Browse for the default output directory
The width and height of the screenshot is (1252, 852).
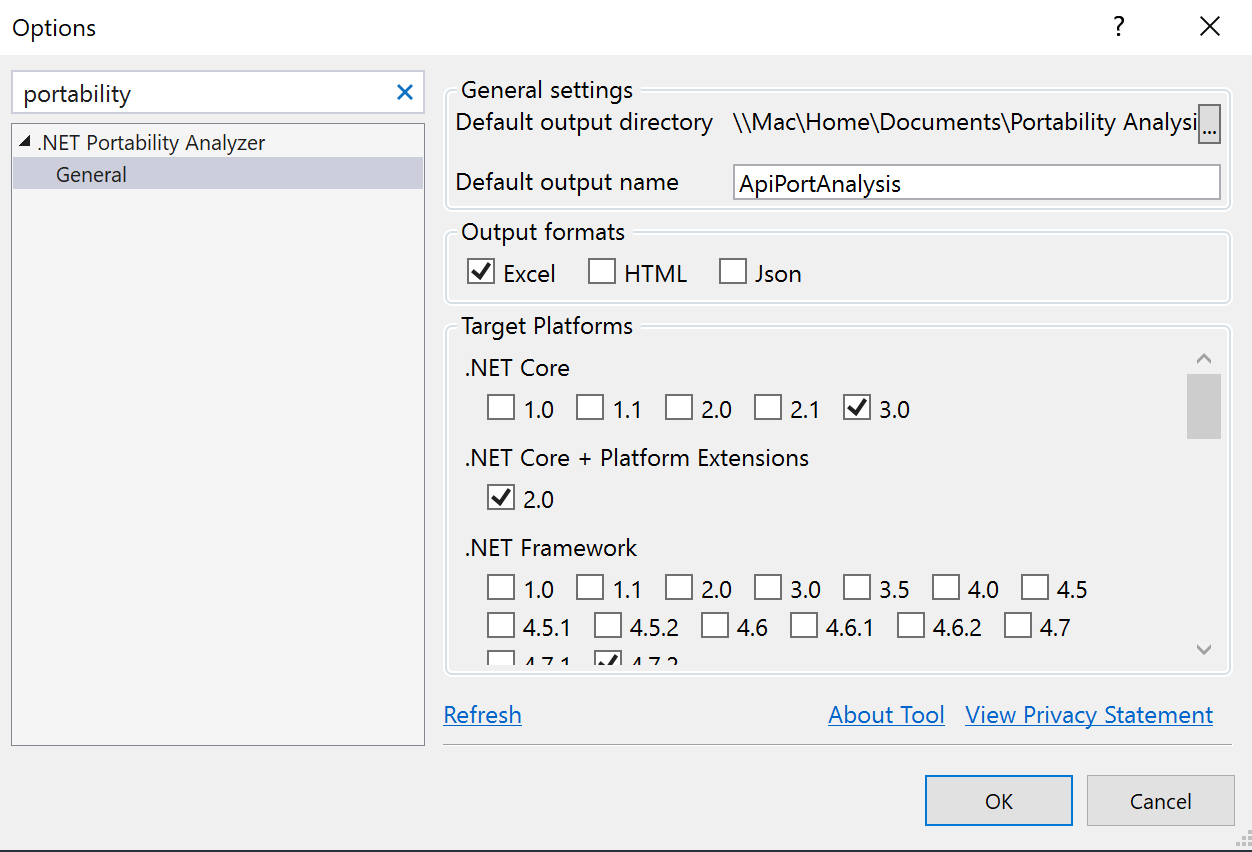point(1210,124)
